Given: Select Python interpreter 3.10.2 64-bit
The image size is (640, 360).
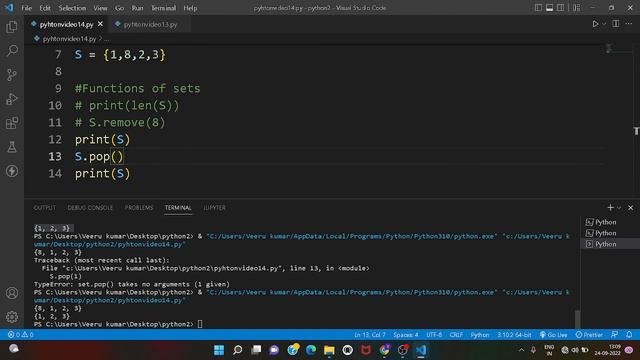Looking at the screenshot, I should [x=514, y=335].
